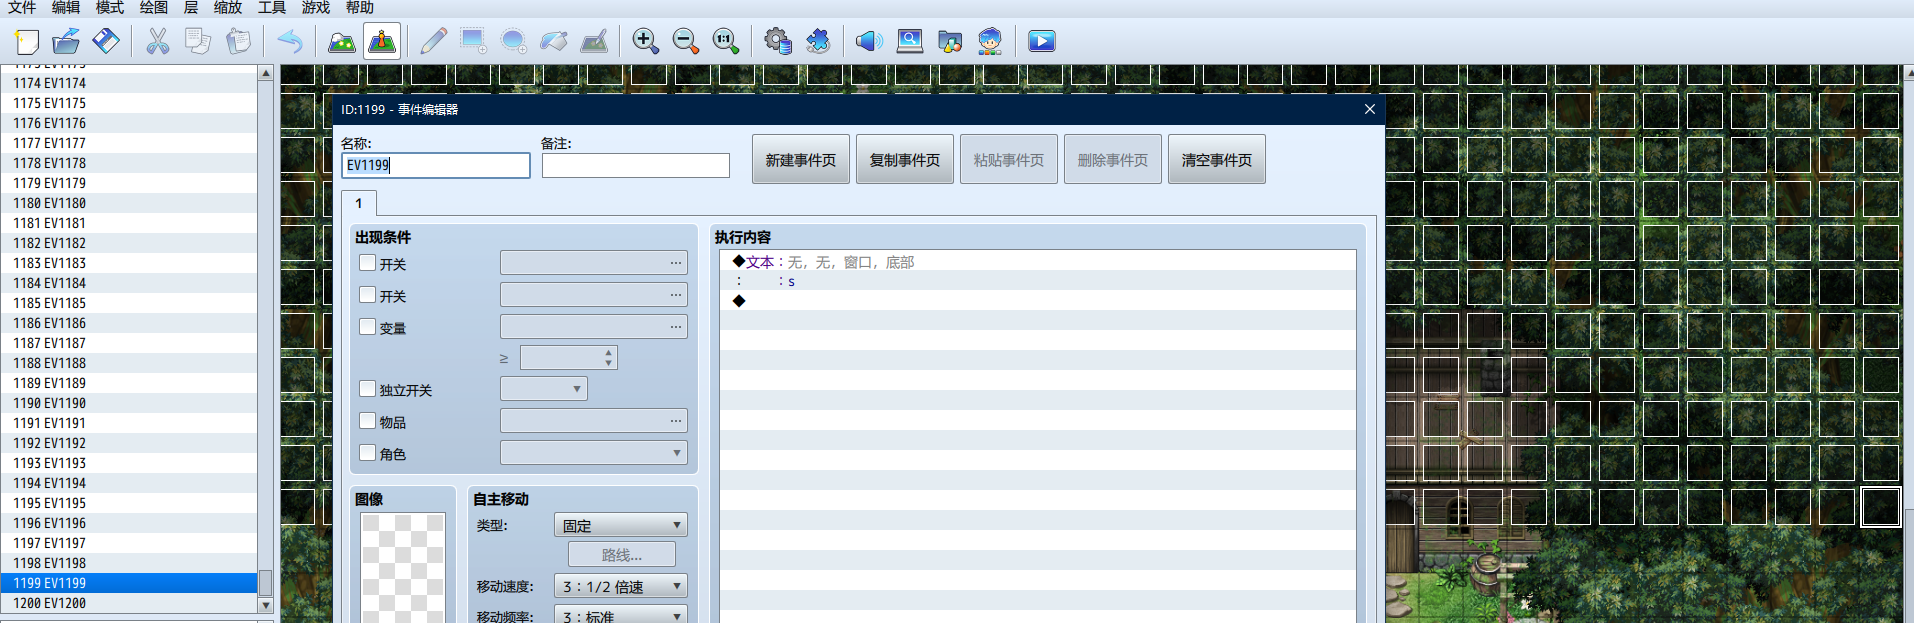
Task: Click the event image preview box
Action: coord(403,568)
